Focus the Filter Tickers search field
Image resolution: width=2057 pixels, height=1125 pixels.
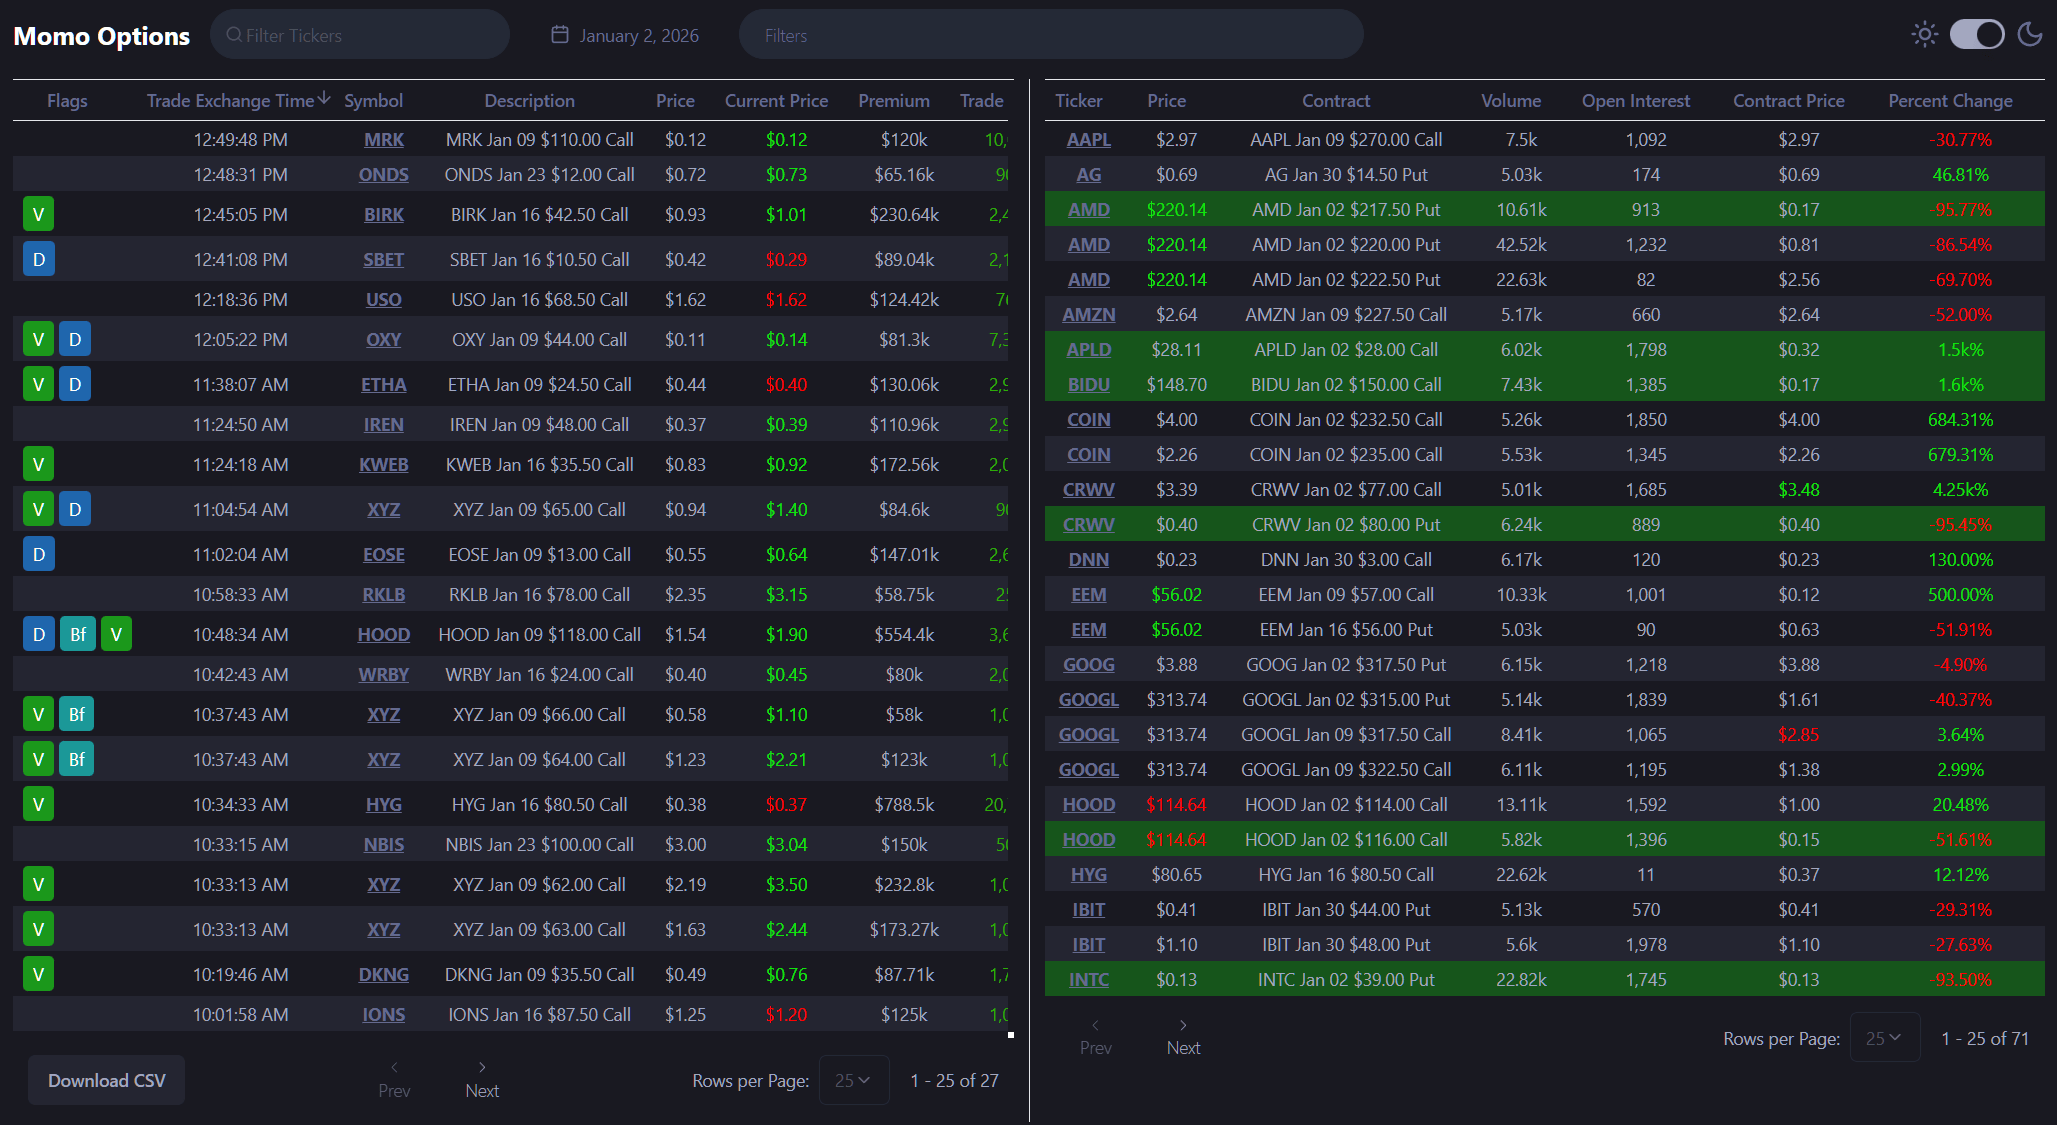tap(360, 35)
